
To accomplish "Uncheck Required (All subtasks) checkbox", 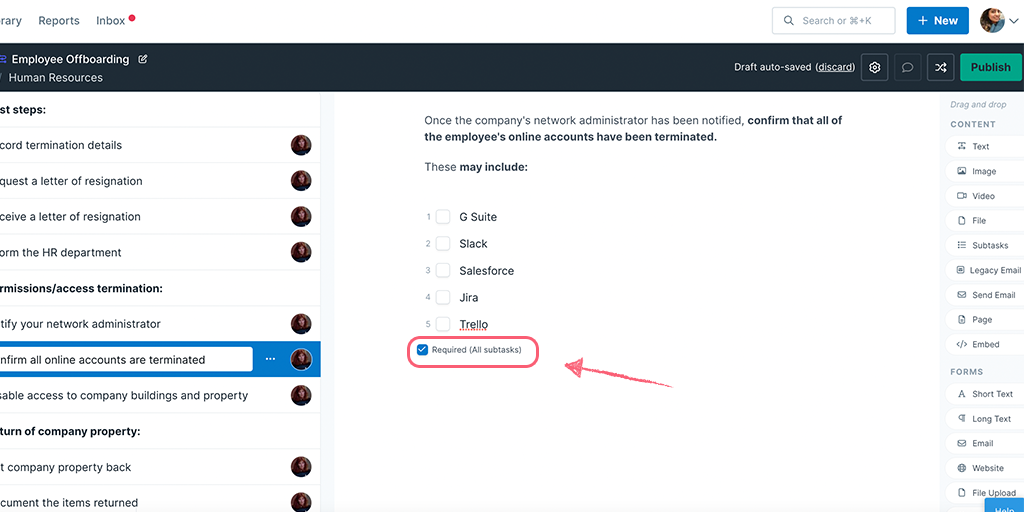I will click(x=423, y=350).
